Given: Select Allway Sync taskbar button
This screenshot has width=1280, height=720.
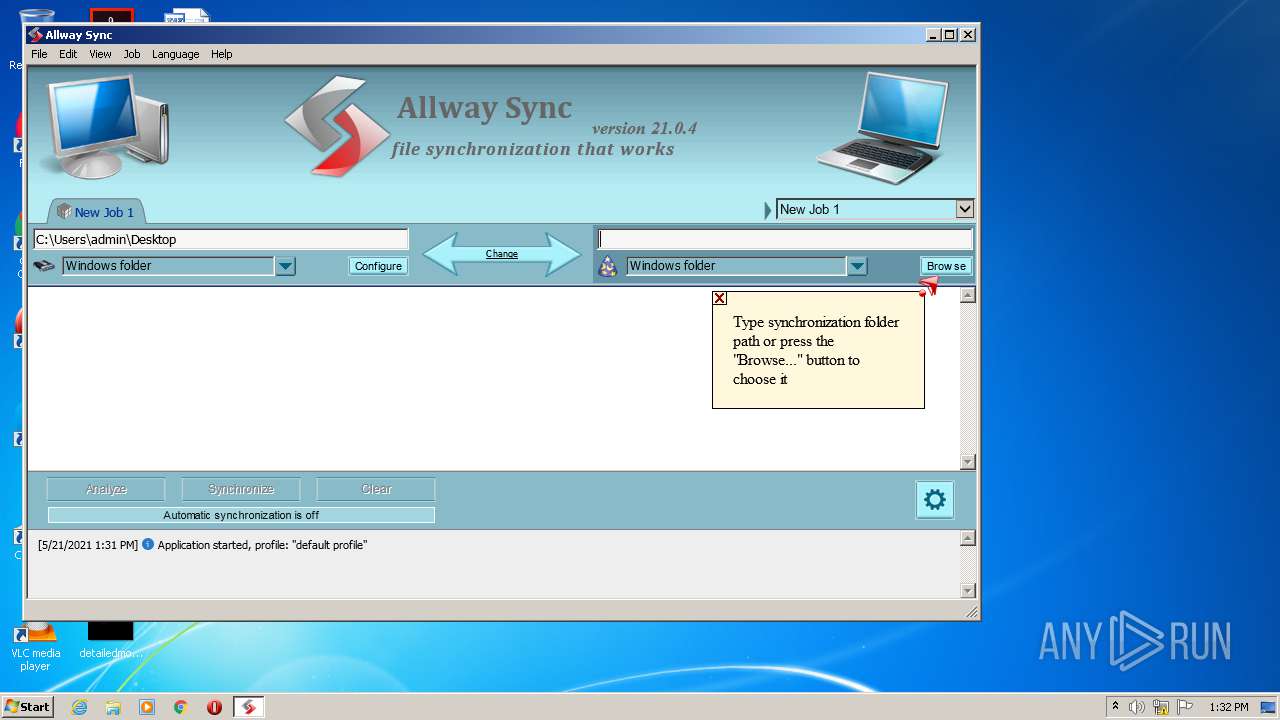Looking at the screenshot, I should pyautogui.click(x=249, y=707).
